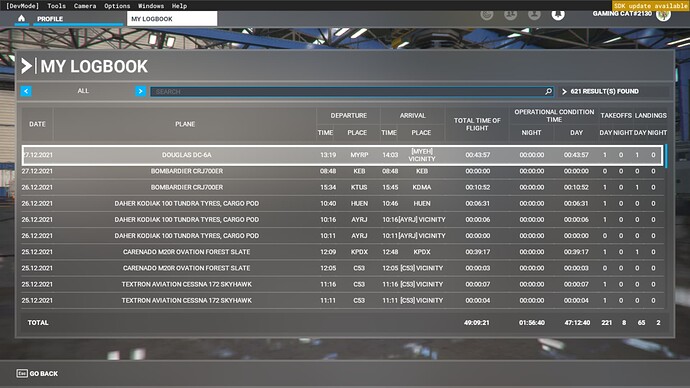Click the GO BACK button
Image resolution: width=690 pixels, height=388 pixels.
click(37, 373)
